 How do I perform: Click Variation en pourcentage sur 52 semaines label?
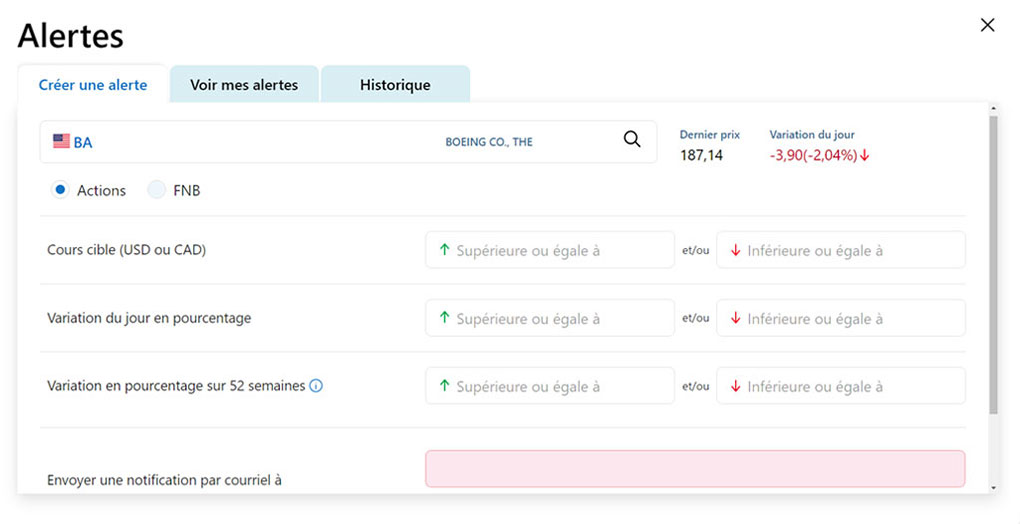[176, 386]
